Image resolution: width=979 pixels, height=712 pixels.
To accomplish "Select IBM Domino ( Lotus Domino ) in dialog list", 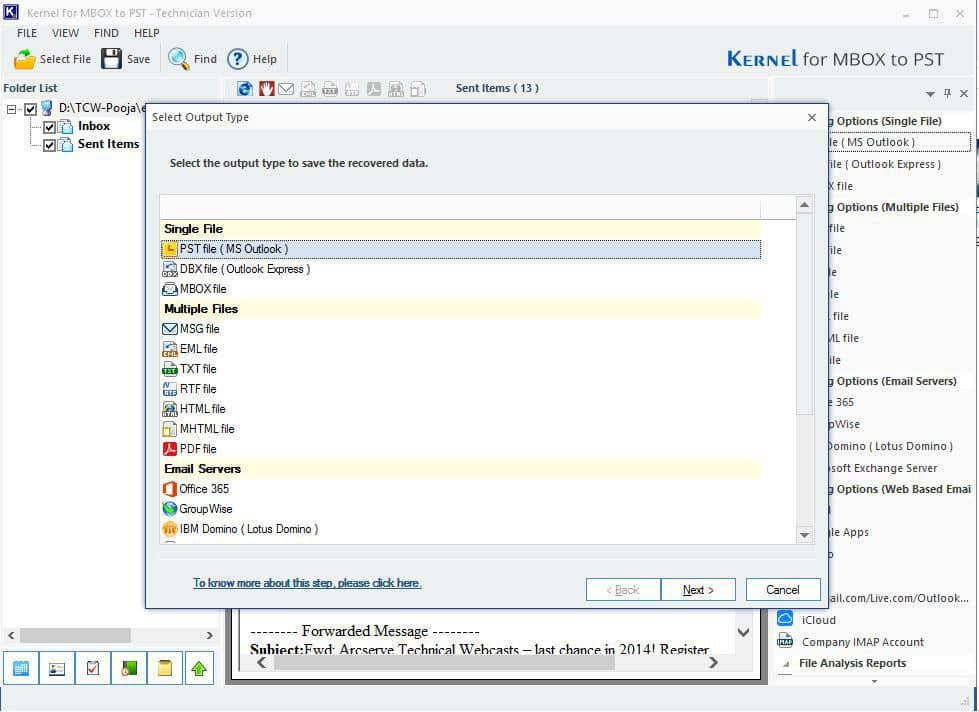I will [x=461, y=529].
